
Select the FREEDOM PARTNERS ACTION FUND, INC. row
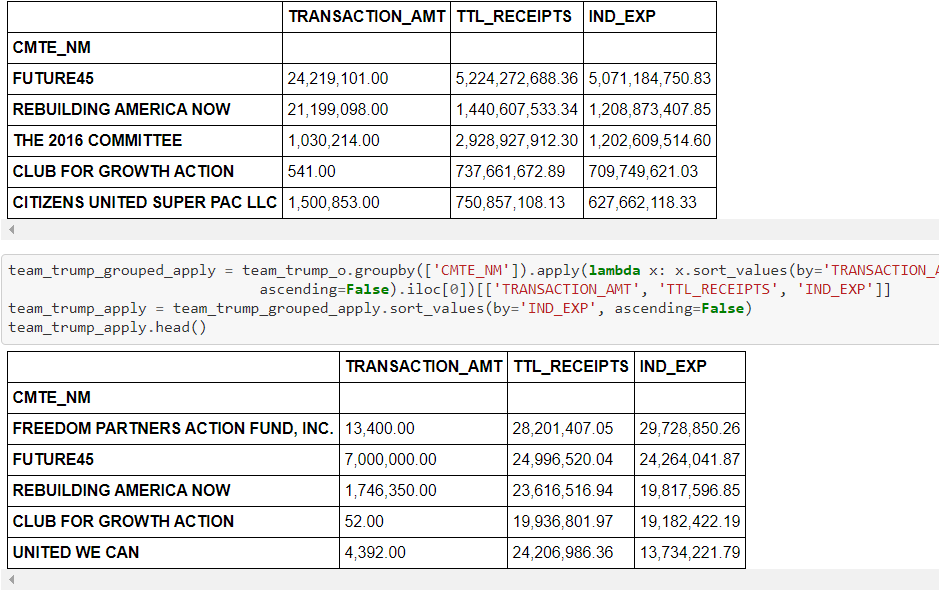pos(173,428)
